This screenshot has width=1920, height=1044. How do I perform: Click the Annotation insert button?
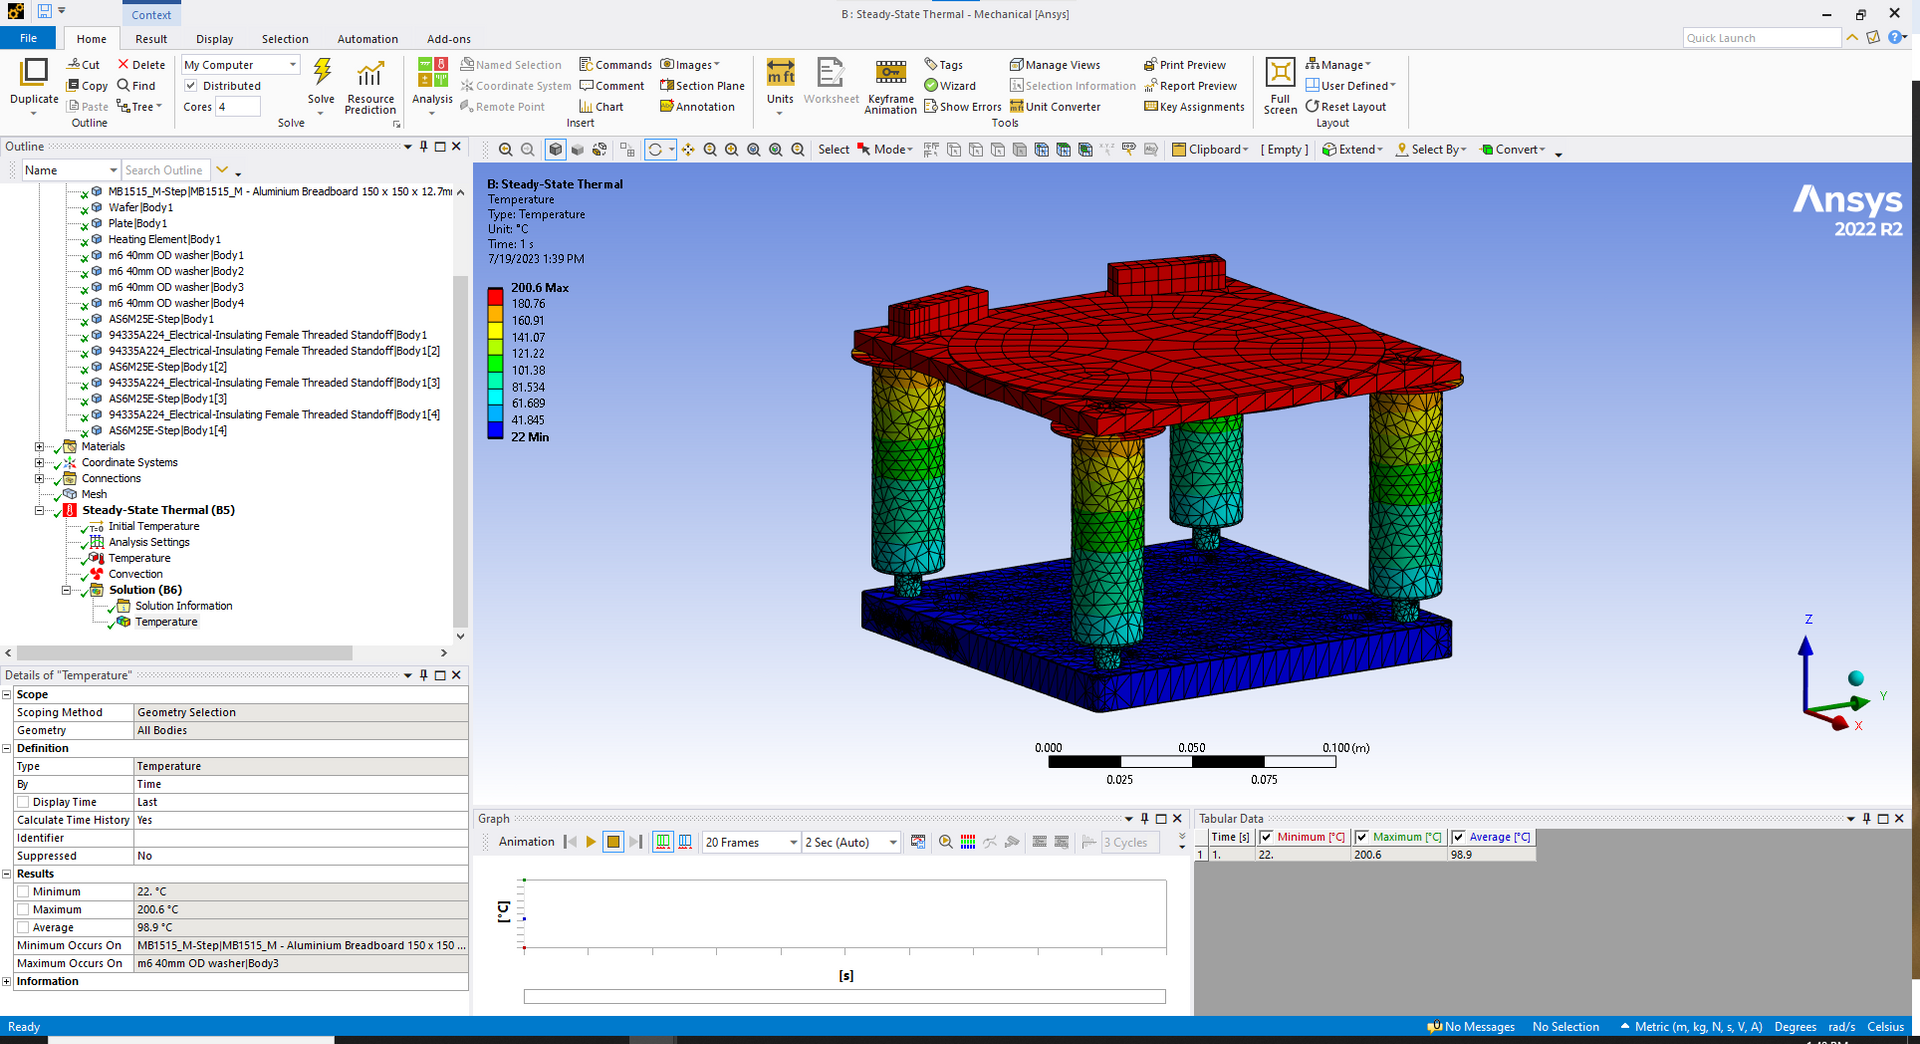[x=697, y=107]
